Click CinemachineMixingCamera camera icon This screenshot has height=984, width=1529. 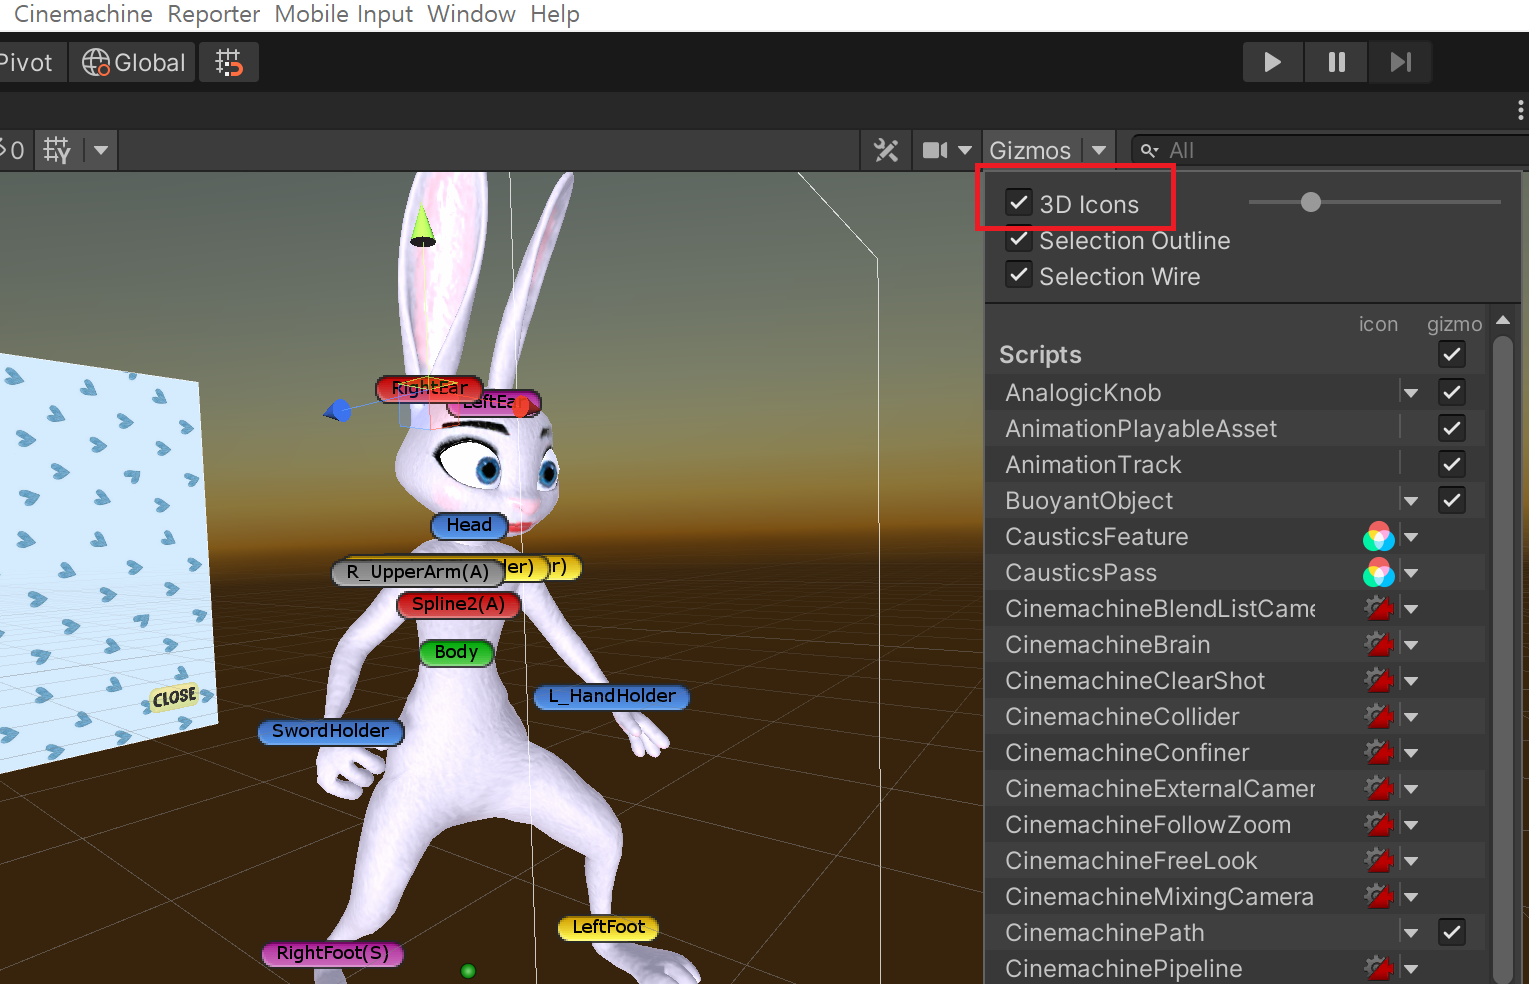click(x=1380, y=896)
